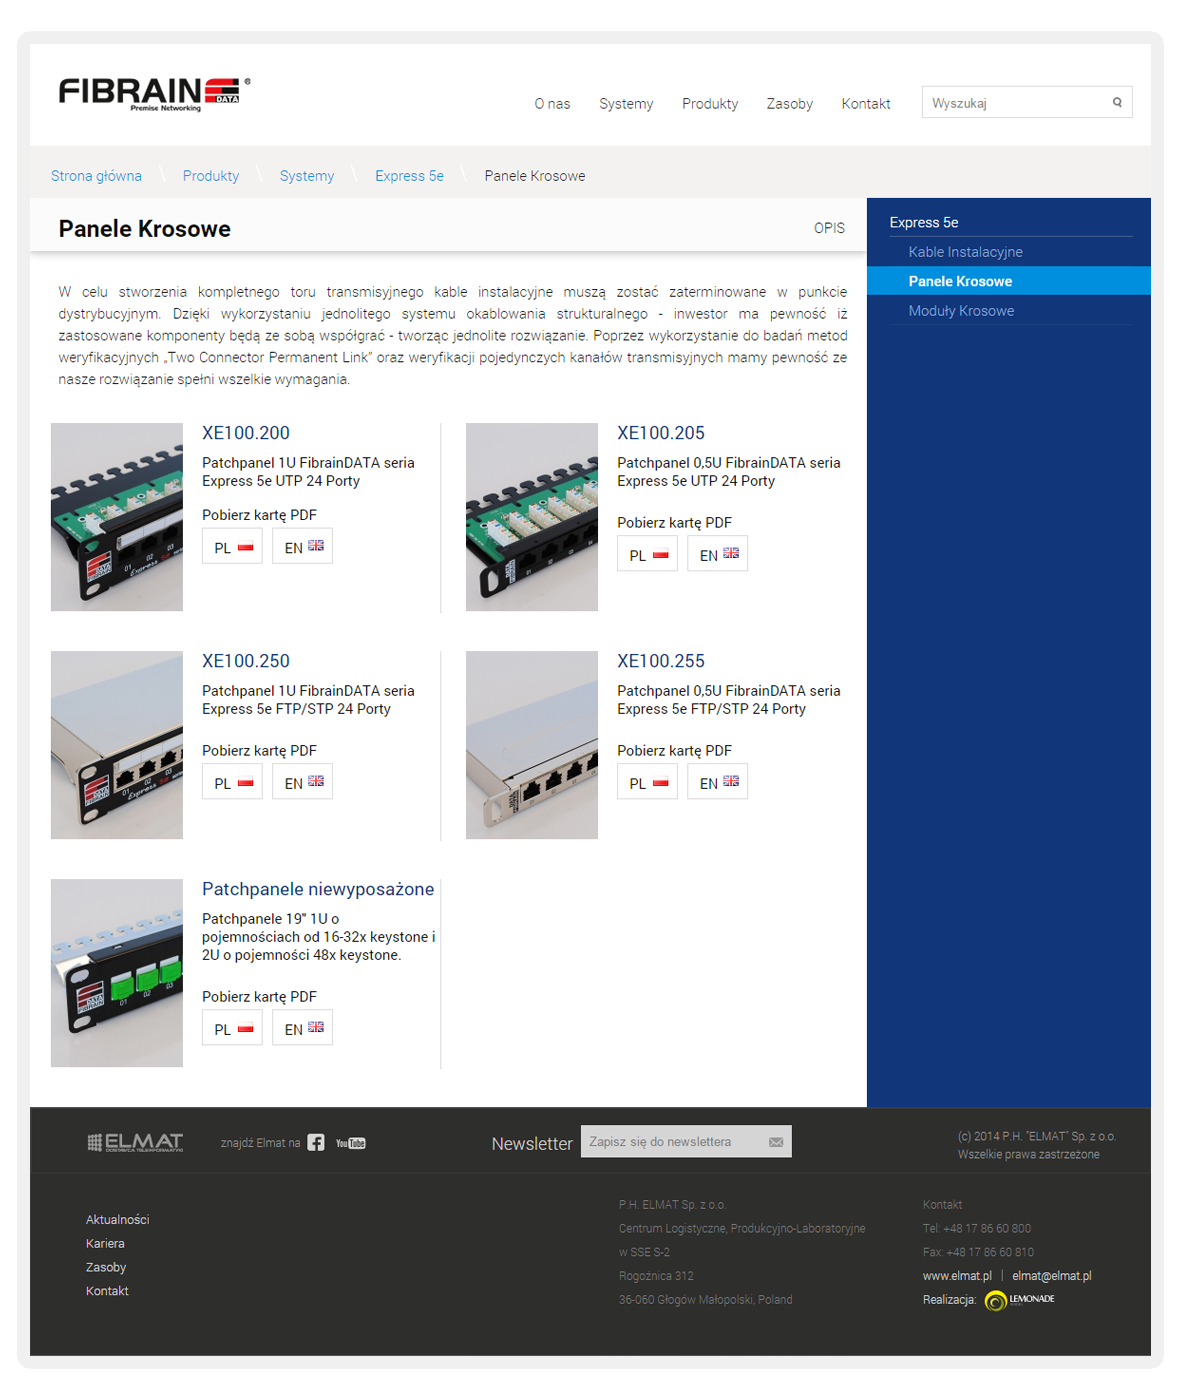Download the XE100.205 PDF in Polish

tap(647, 554)
